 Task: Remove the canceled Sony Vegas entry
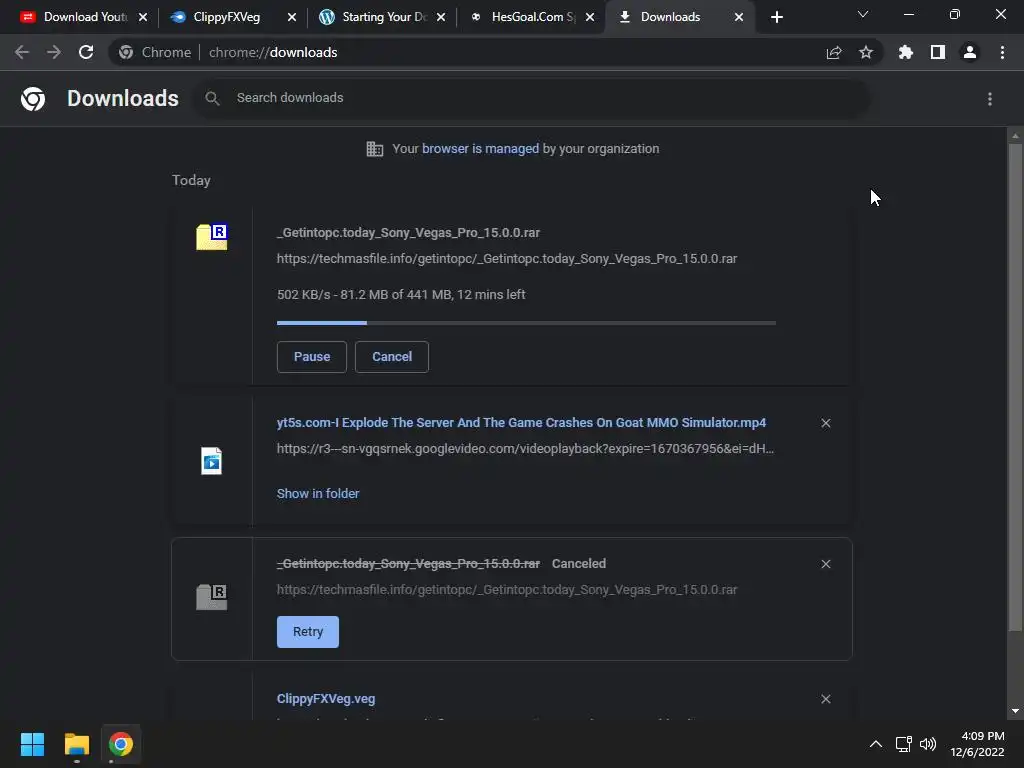(x=825, y=564)
